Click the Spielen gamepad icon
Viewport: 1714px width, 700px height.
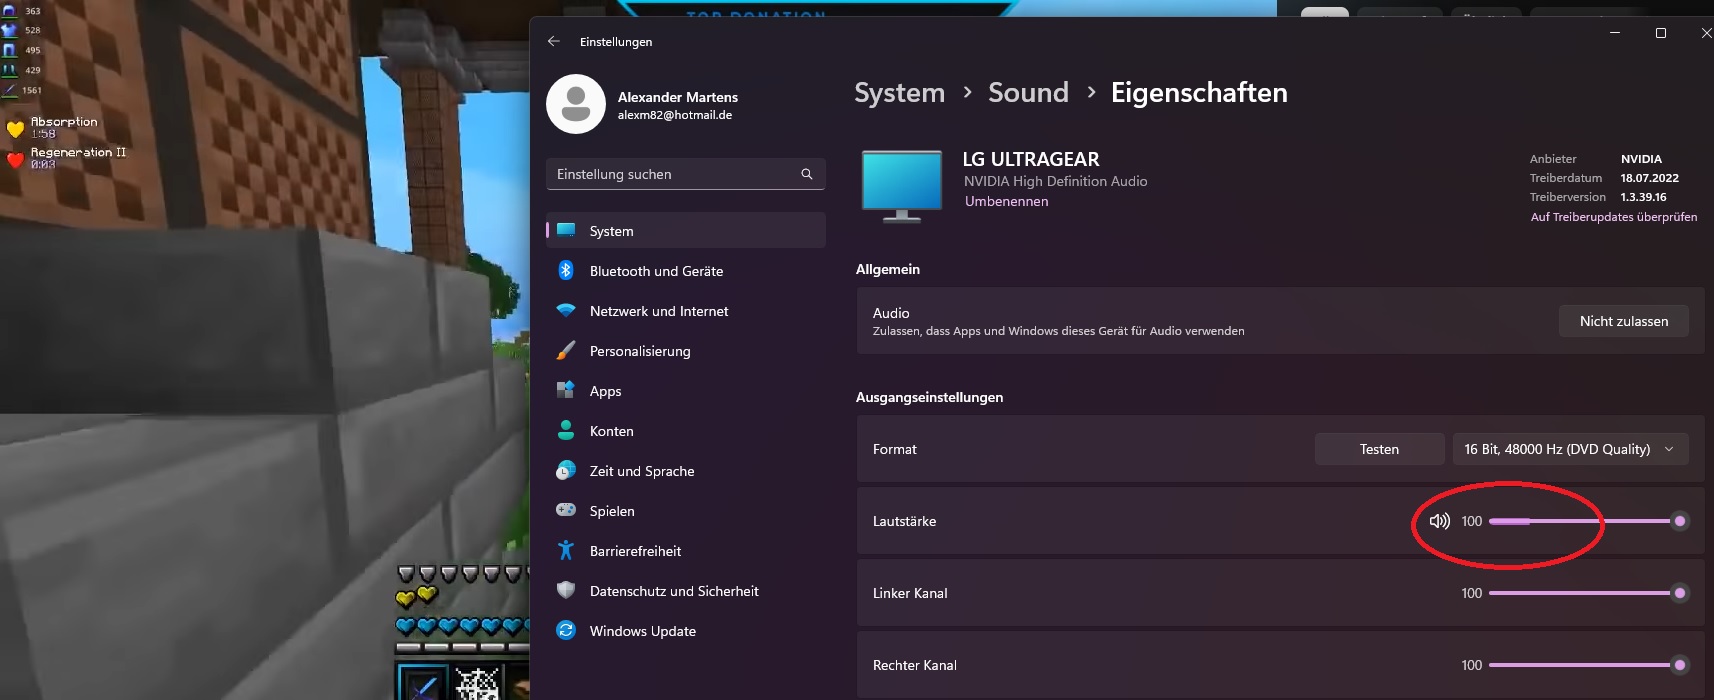(566, 510)
